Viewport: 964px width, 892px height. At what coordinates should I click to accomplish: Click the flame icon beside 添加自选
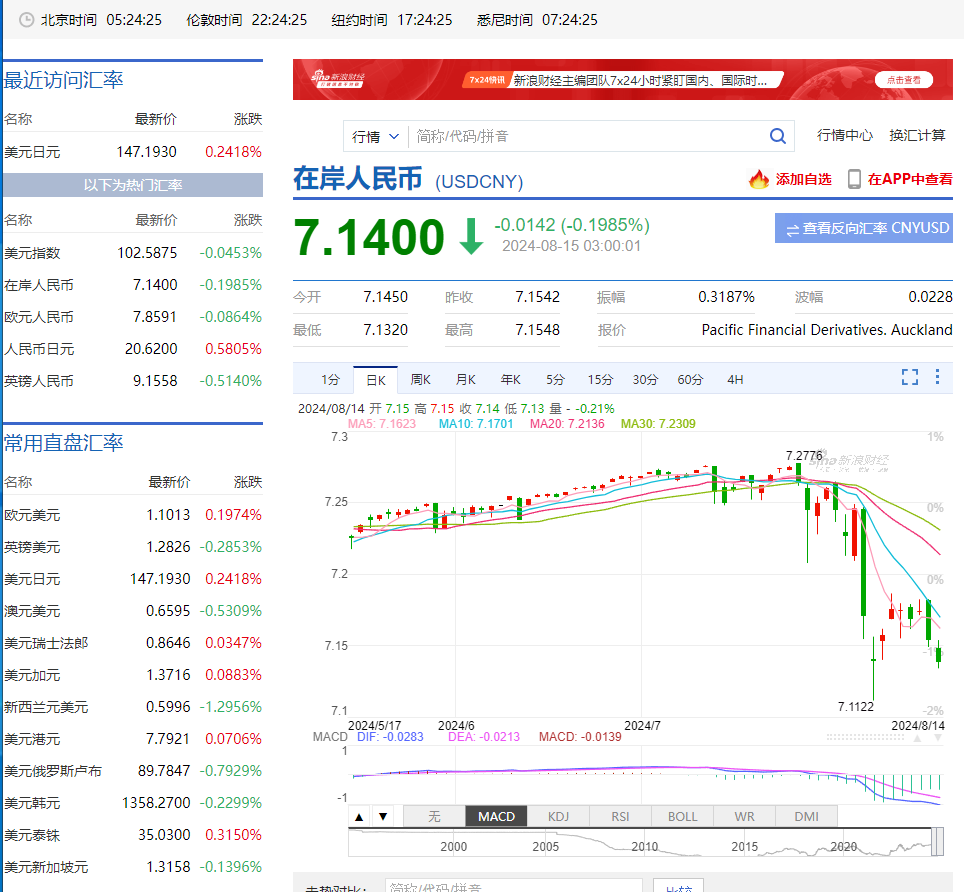pyautogui.click(x=759, y=180)
